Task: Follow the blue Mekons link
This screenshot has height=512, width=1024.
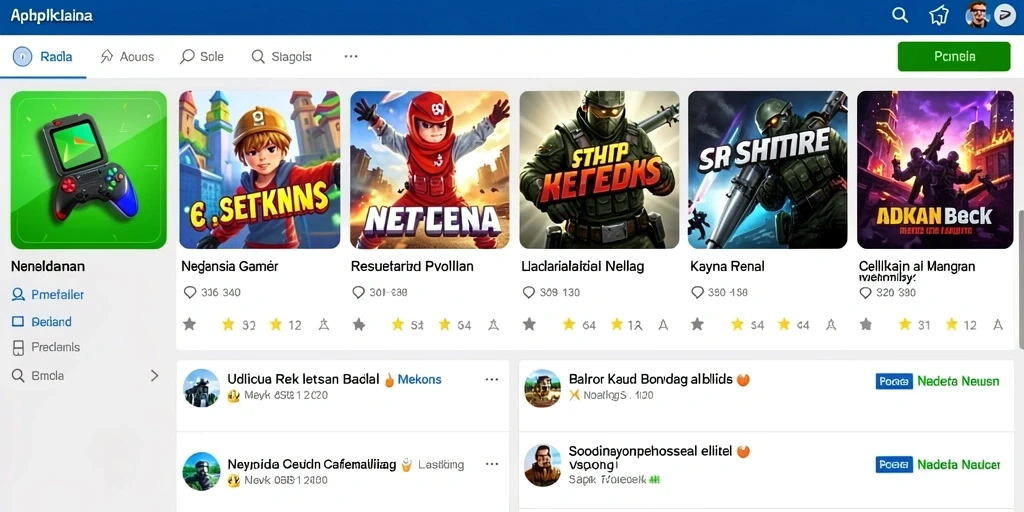Action: tap(419, 379)
